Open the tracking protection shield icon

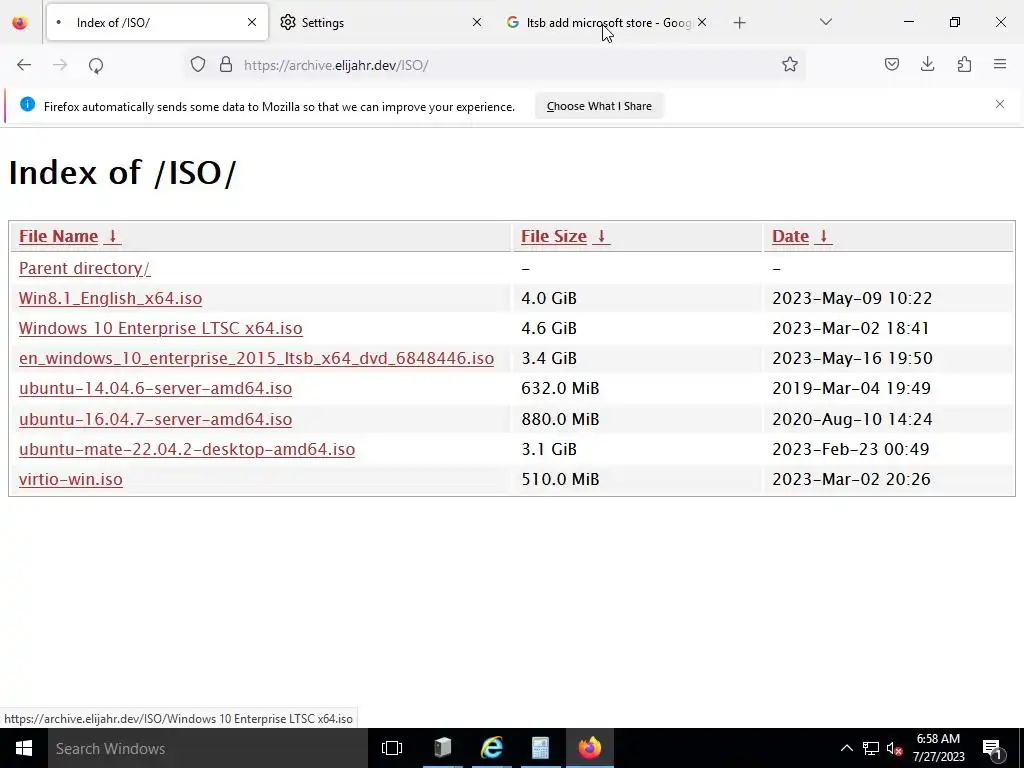[x=198, y=65]
